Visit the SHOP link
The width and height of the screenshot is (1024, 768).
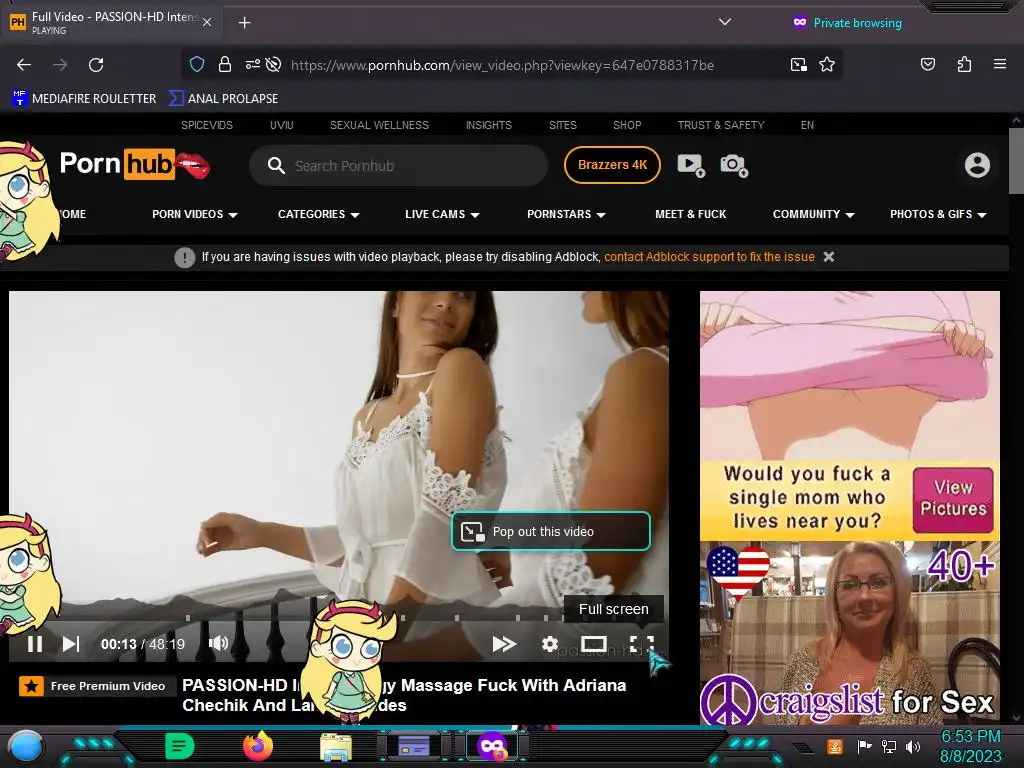tap(626, 125)
